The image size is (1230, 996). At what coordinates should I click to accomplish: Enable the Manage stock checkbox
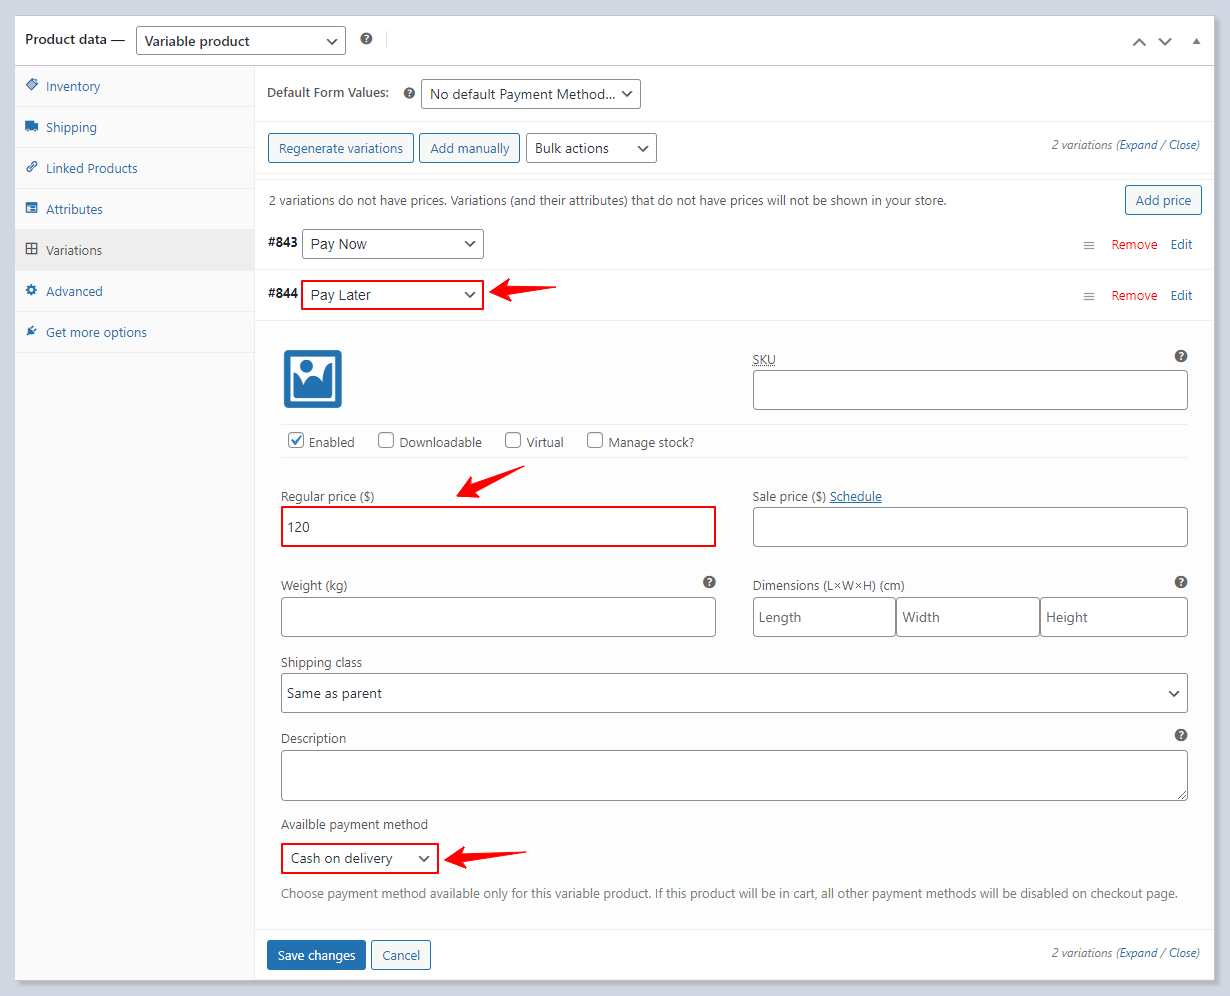(595, 440)
